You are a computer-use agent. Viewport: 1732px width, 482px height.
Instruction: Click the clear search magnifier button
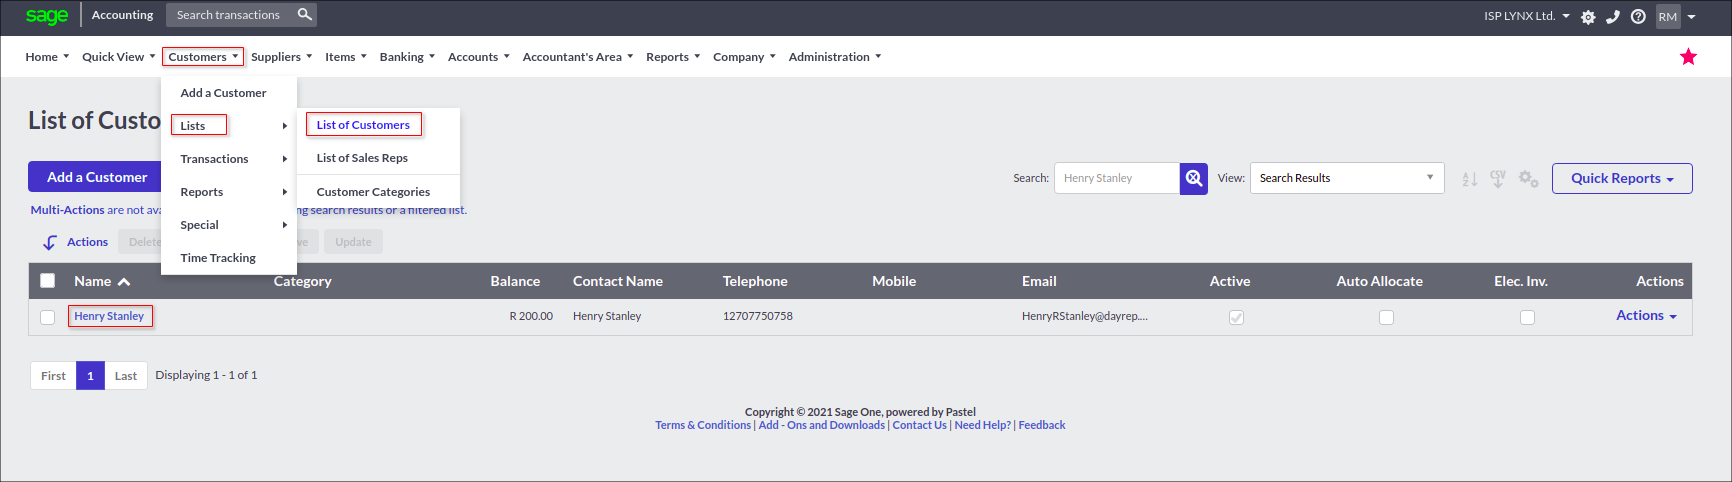coord(1193,178)
